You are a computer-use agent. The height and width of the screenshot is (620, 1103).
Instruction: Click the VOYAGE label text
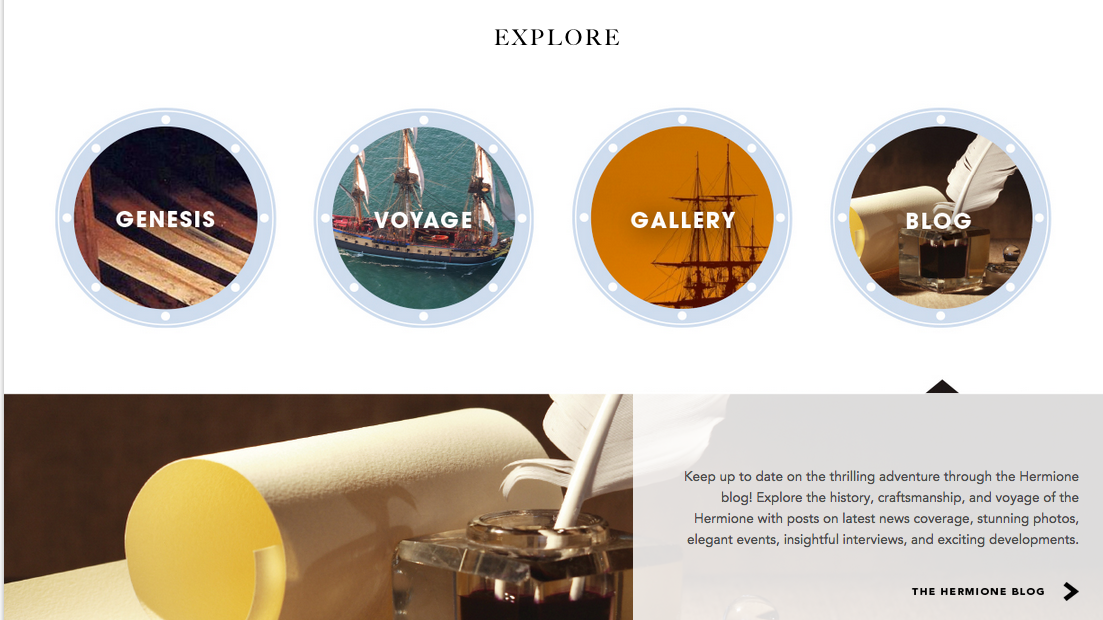click(x=423, y=220)
